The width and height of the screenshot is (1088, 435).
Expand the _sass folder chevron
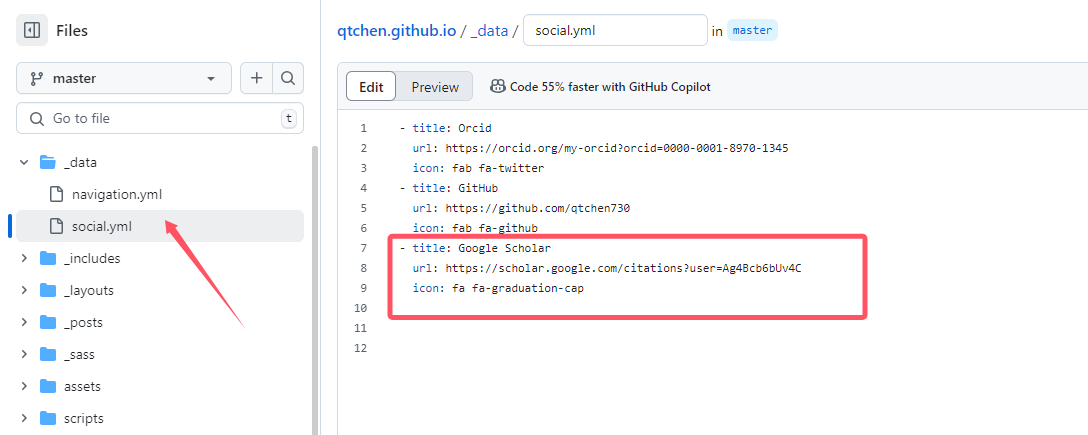[24, 354]
